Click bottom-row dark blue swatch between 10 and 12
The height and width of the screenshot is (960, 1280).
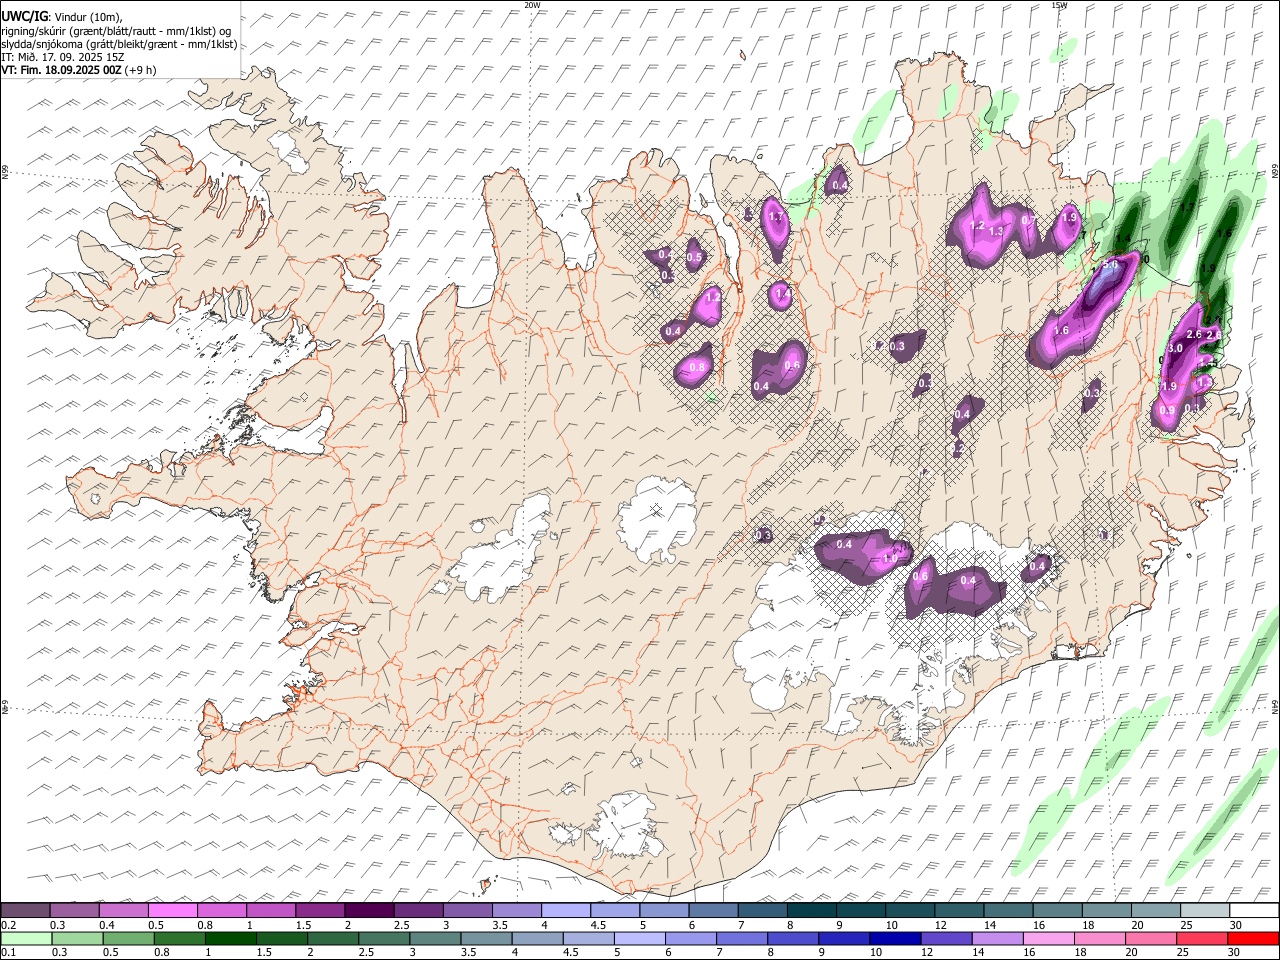click(895, 939)
